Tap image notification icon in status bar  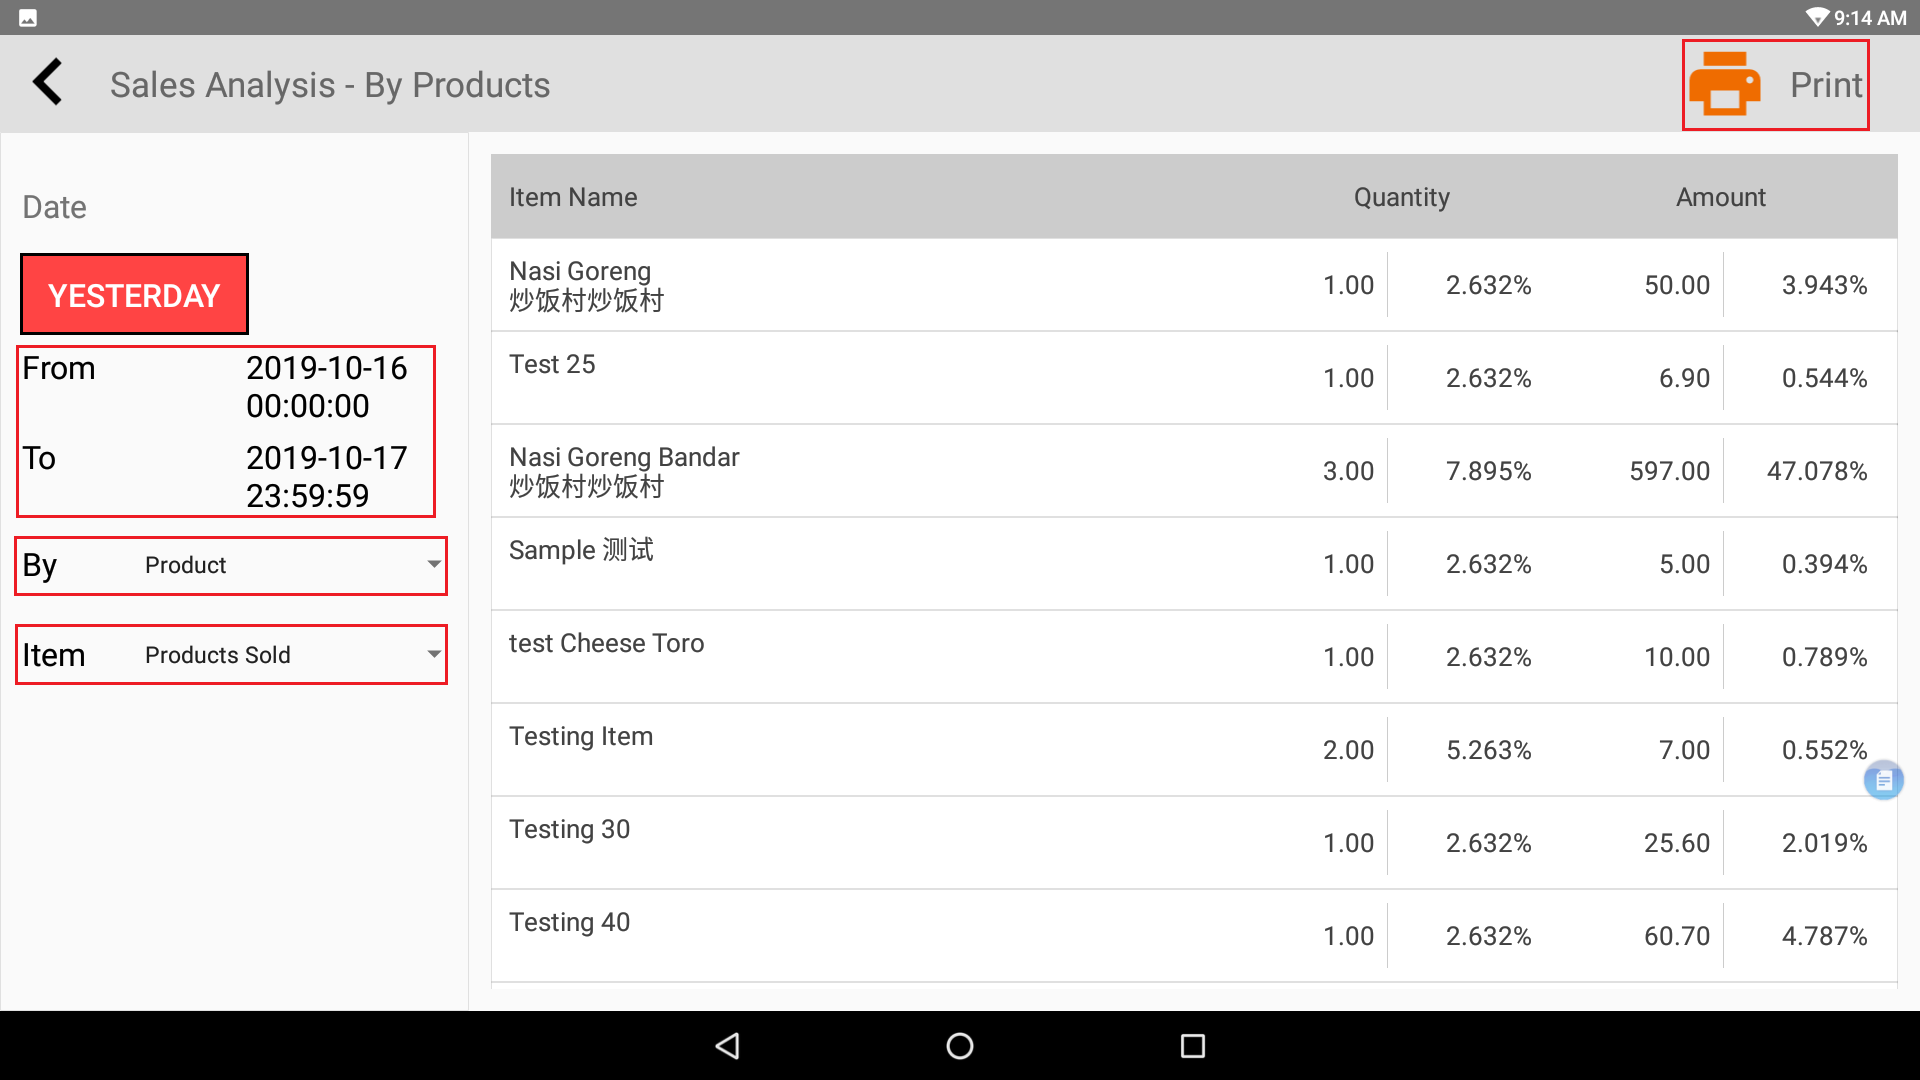point(28,17)
